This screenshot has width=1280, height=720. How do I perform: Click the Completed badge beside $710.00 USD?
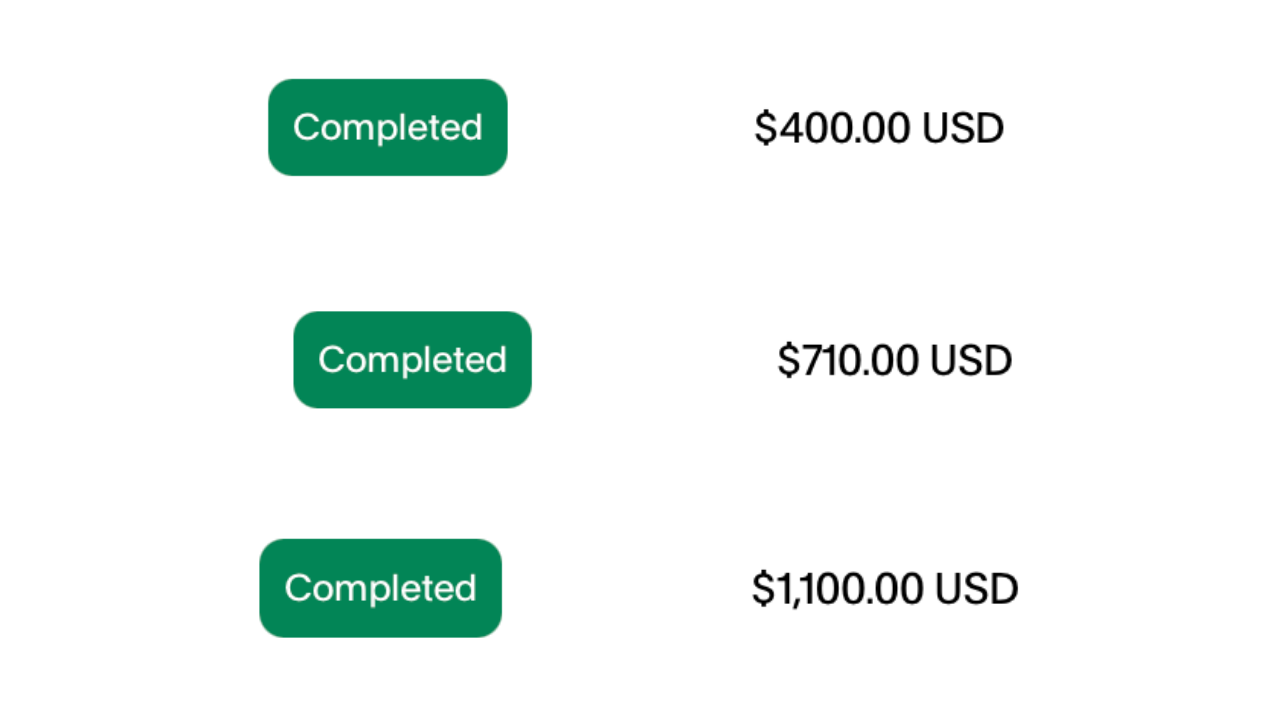(x=412, y=360)
